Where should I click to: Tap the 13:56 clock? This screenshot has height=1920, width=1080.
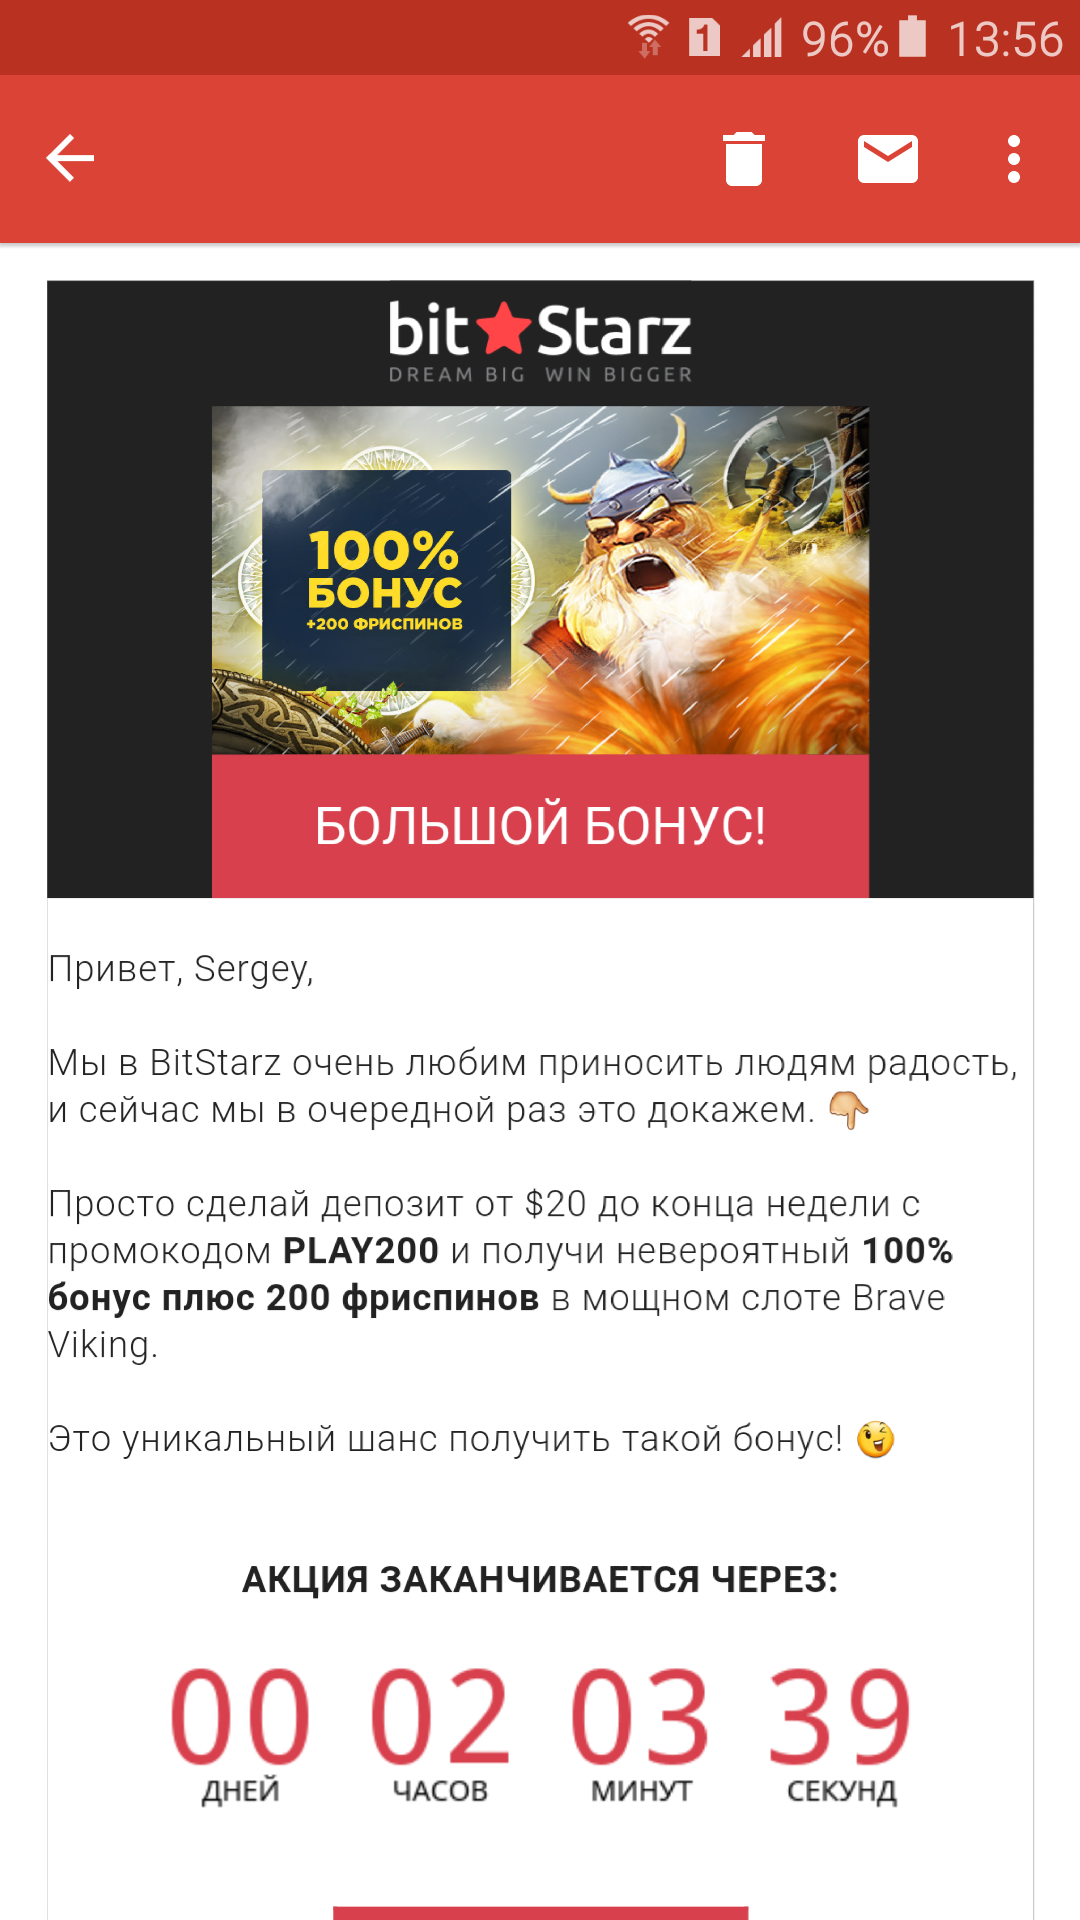coord(1005,39)
